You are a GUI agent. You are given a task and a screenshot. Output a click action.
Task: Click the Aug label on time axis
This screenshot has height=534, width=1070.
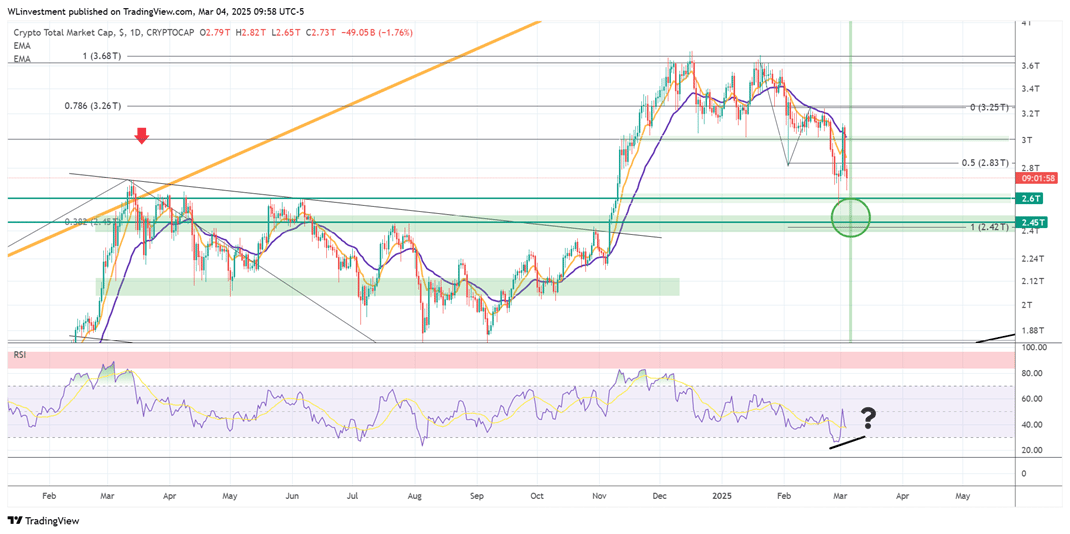415,494
